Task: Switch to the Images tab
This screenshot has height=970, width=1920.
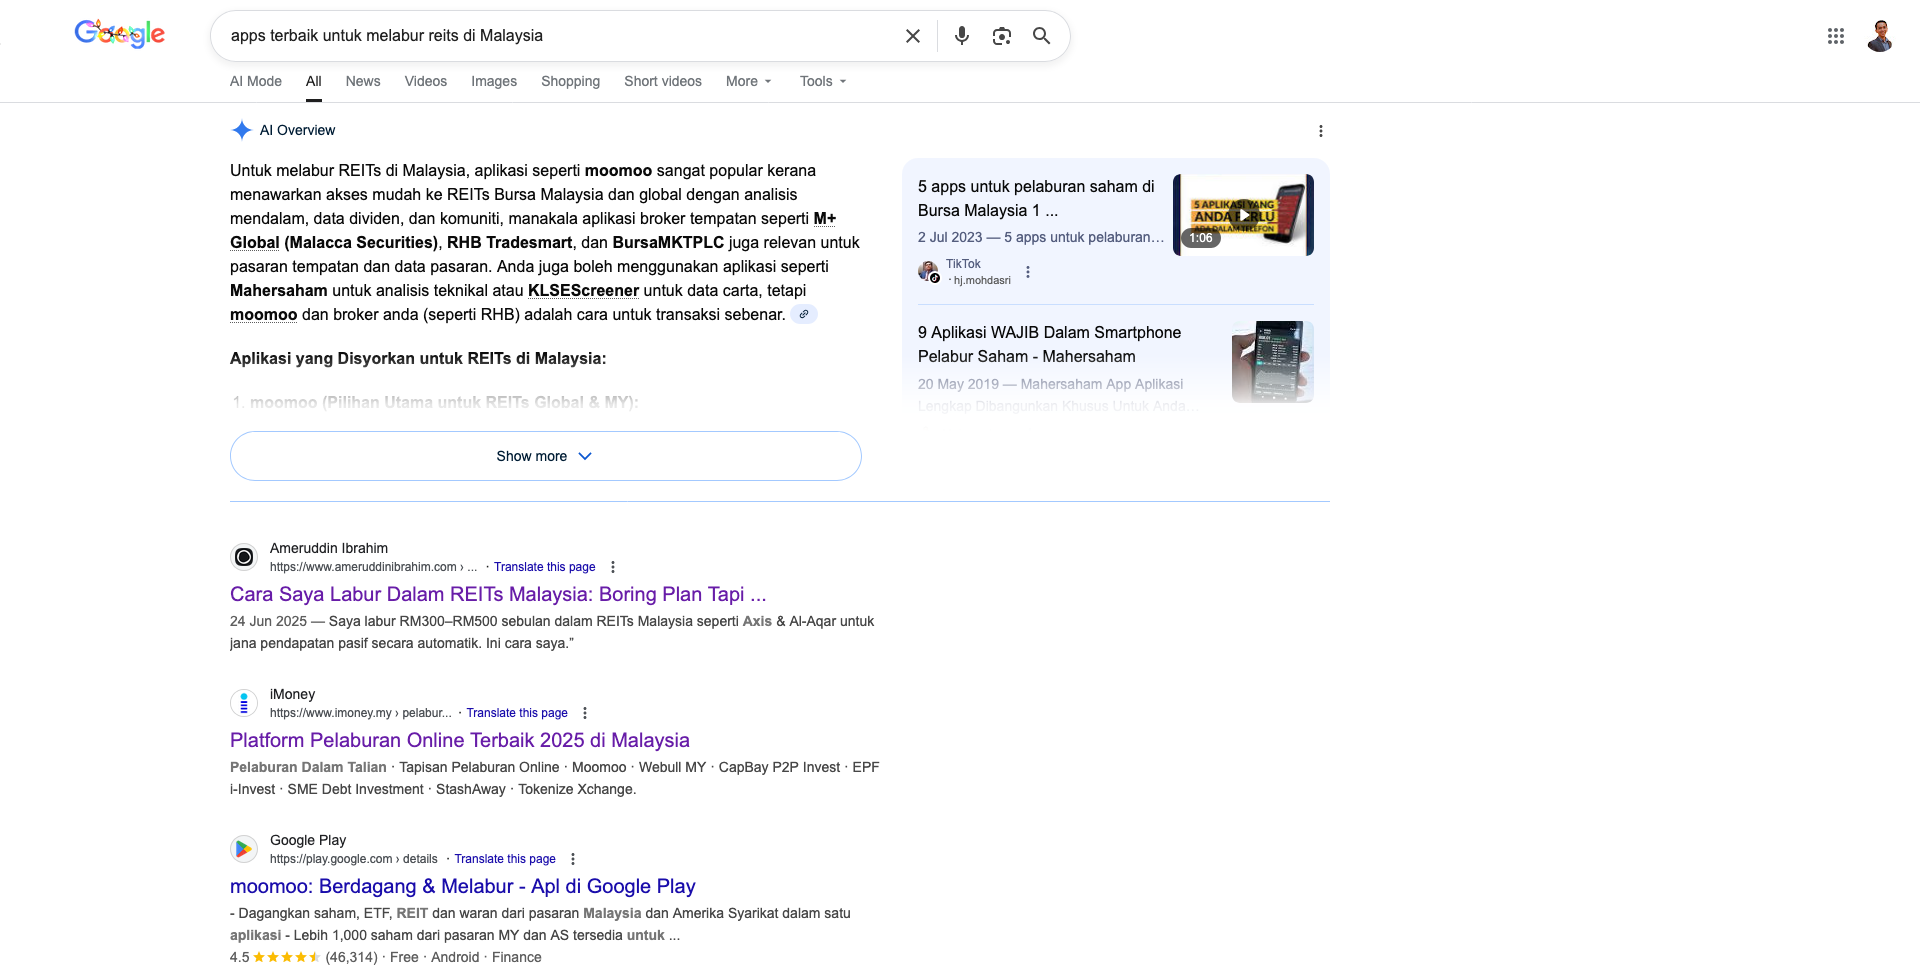Action: click(x=494, y=81)
